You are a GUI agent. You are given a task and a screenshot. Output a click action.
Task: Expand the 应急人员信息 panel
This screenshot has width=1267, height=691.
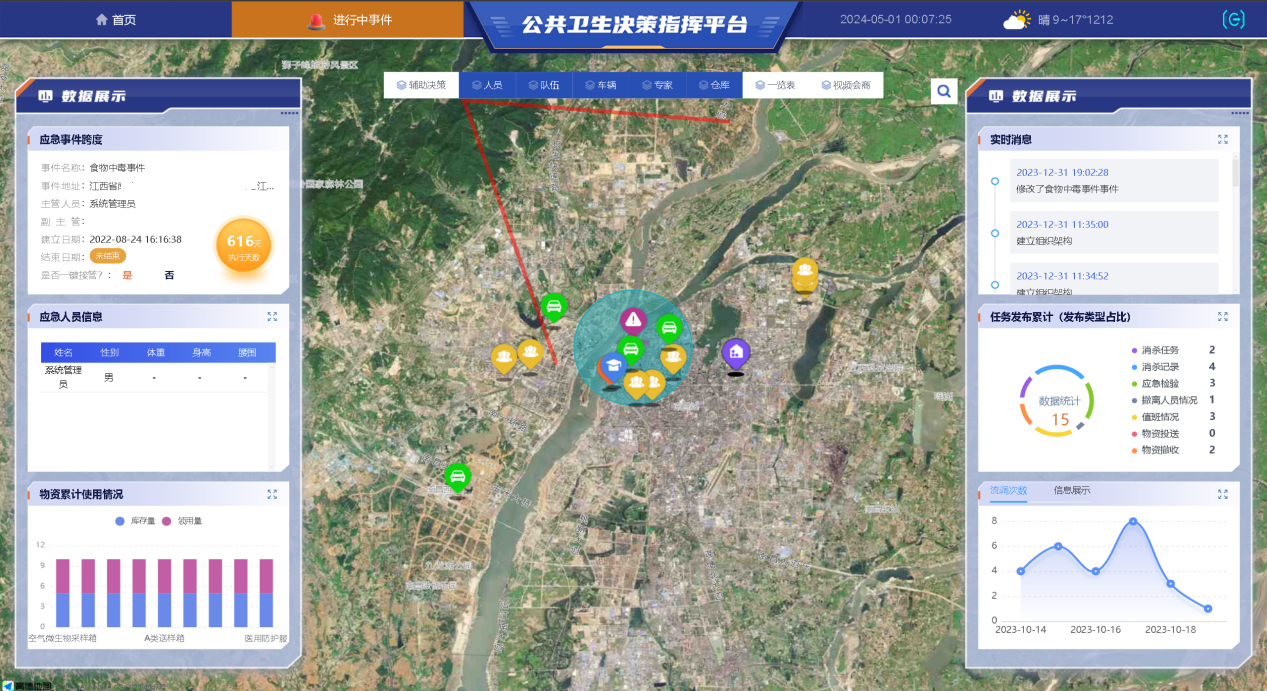272,317
